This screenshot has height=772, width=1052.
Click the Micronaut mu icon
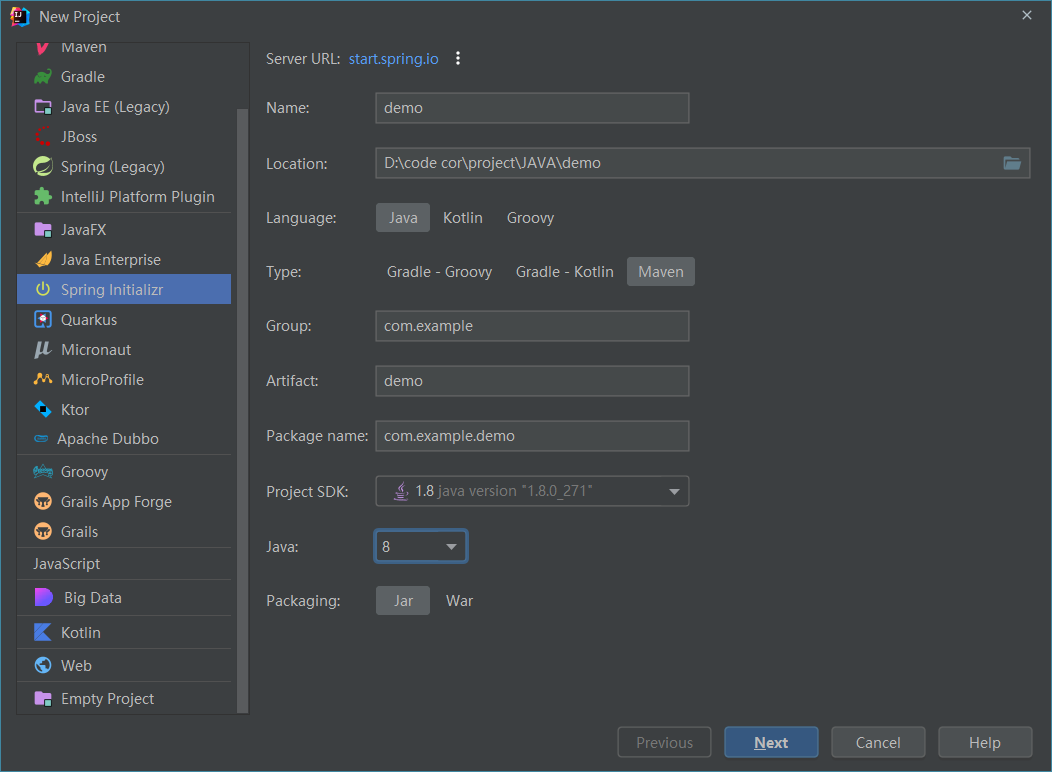point(43,349)
